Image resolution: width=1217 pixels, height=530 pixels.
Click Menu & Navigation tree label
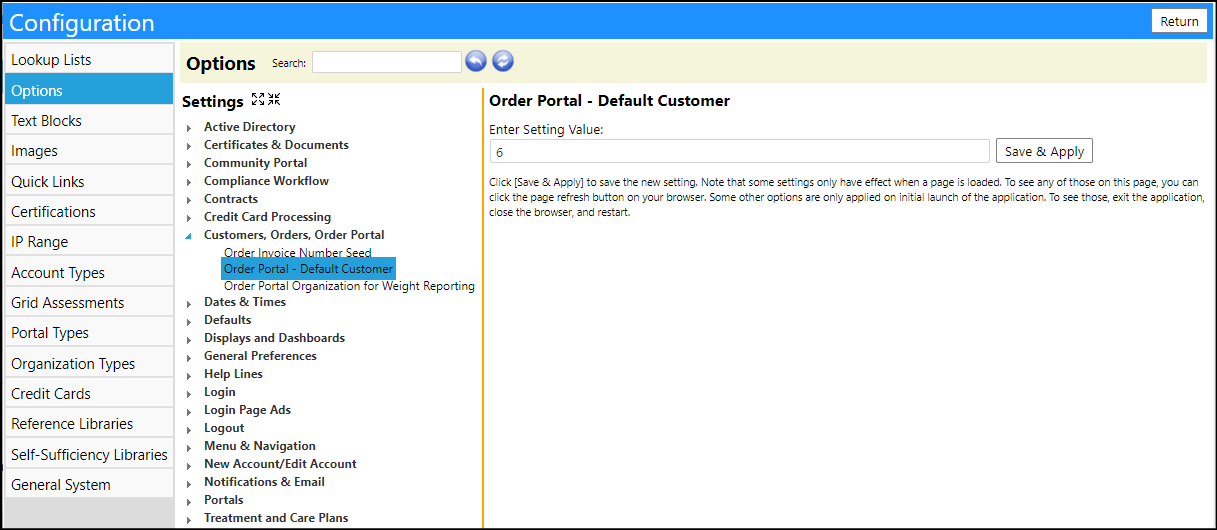click(x=260, y=446)
